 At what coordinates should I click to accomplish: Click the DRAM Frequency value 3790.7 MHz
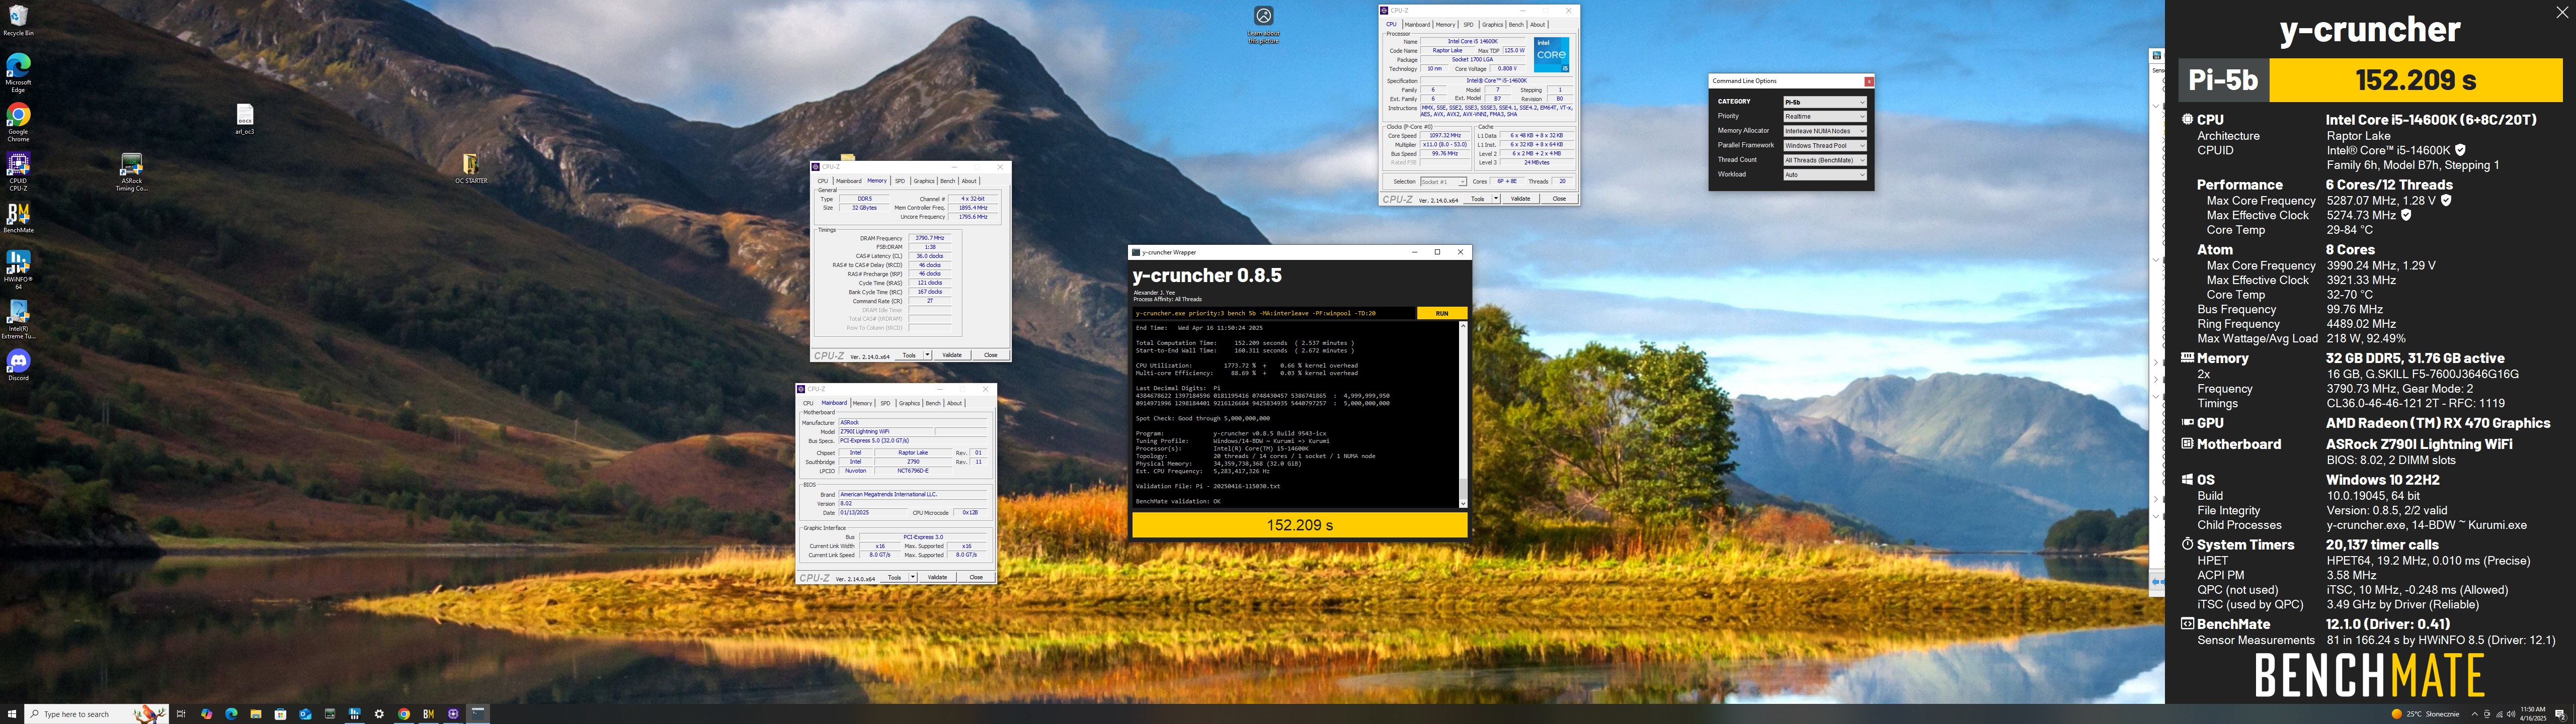pos(930,238)
